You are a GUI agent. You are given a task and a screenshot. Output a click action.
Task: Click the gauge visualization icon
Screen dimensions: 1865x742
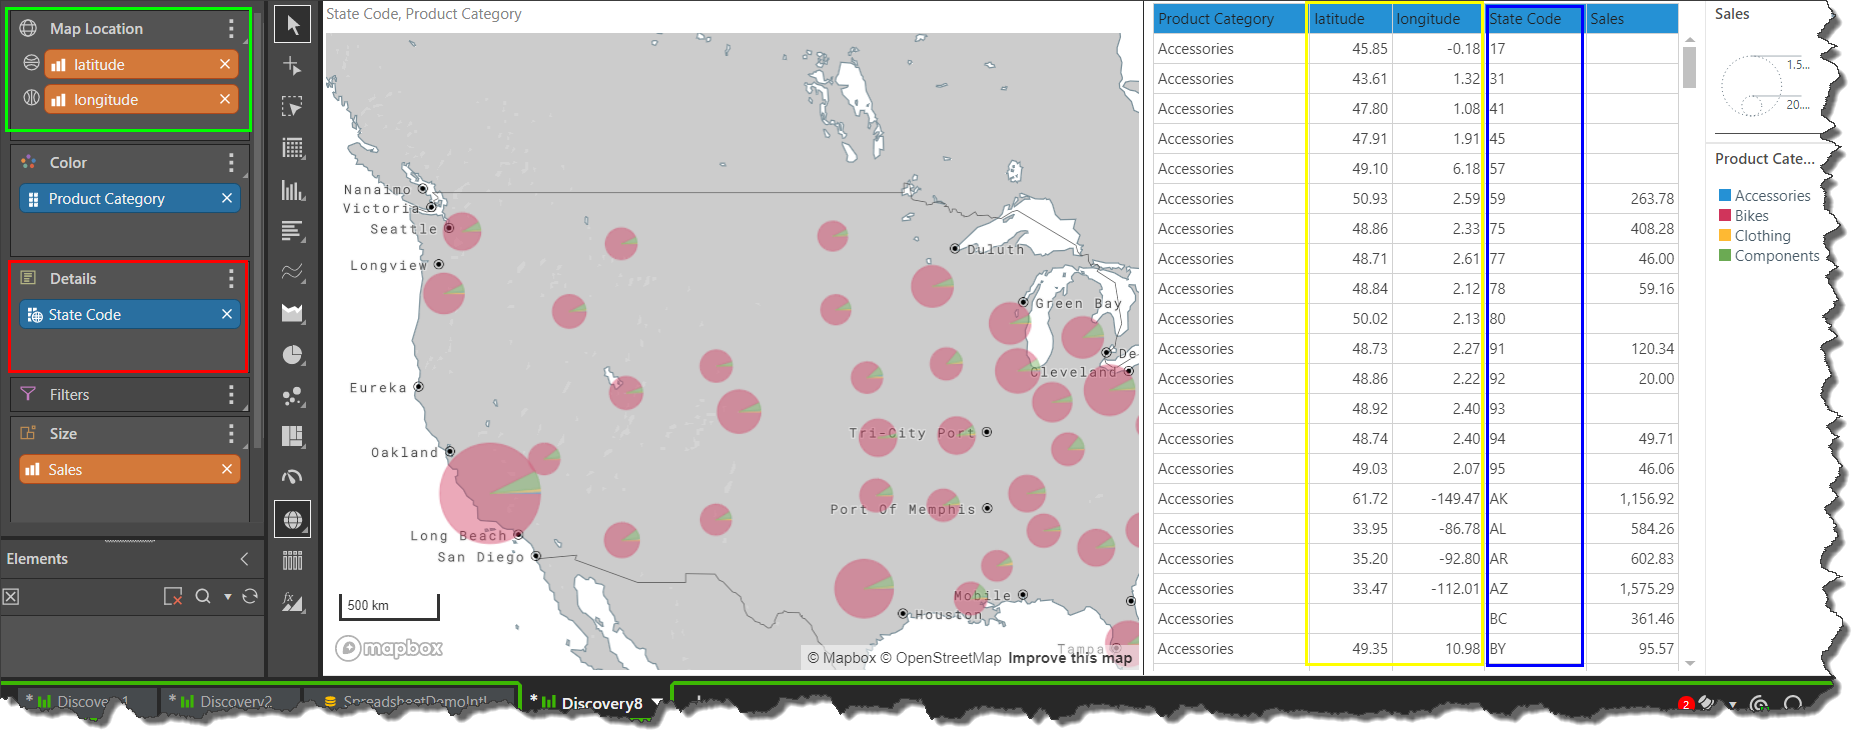coord(293,478)
